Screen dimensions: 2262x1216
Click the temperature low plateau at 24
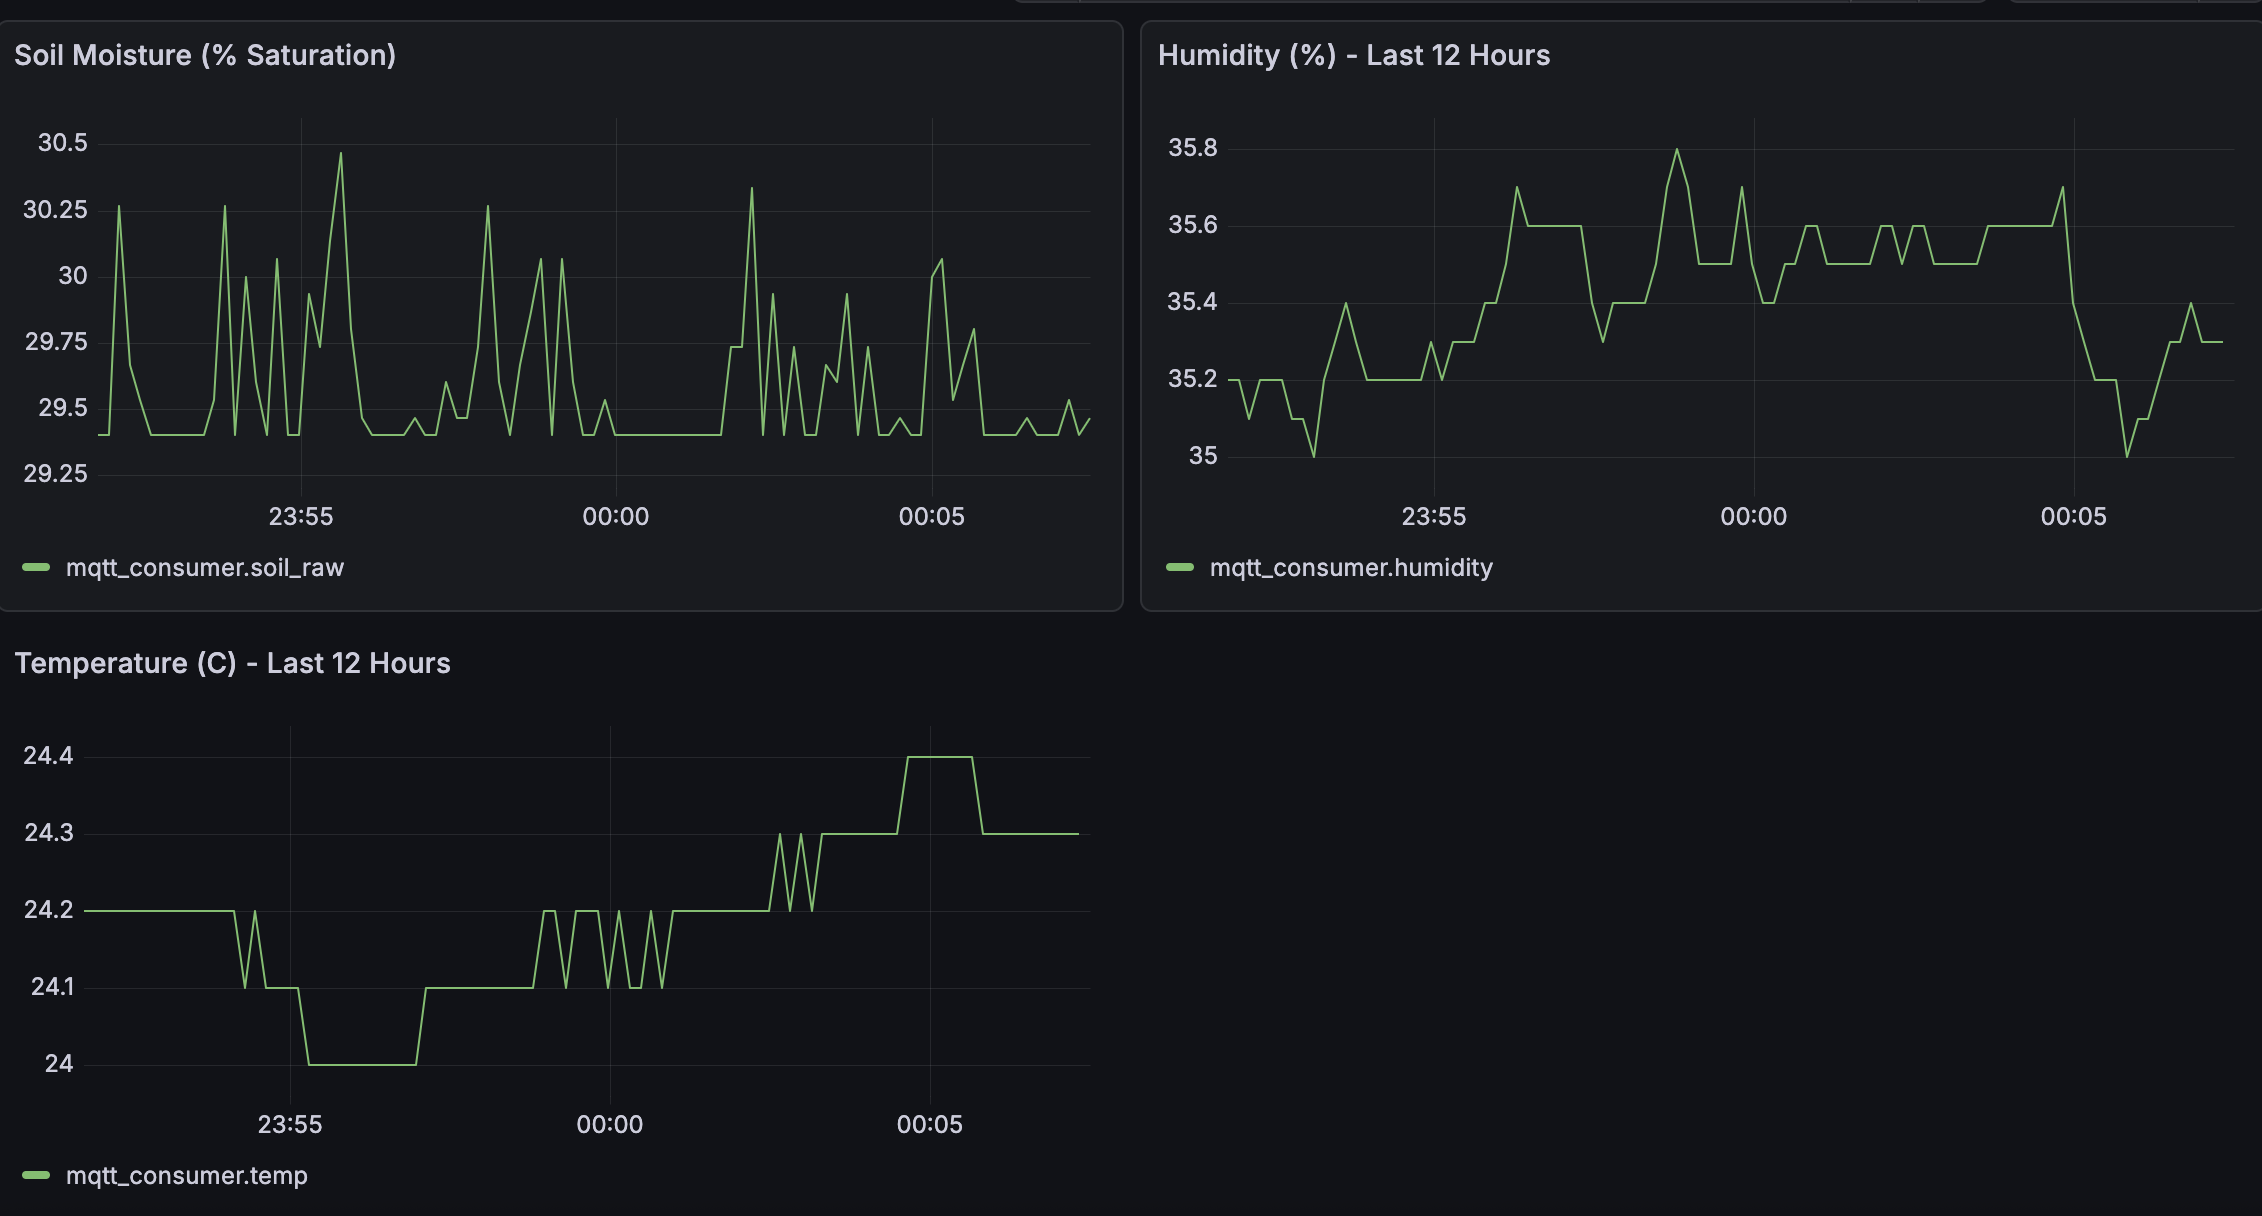(x=362, y=1064)
